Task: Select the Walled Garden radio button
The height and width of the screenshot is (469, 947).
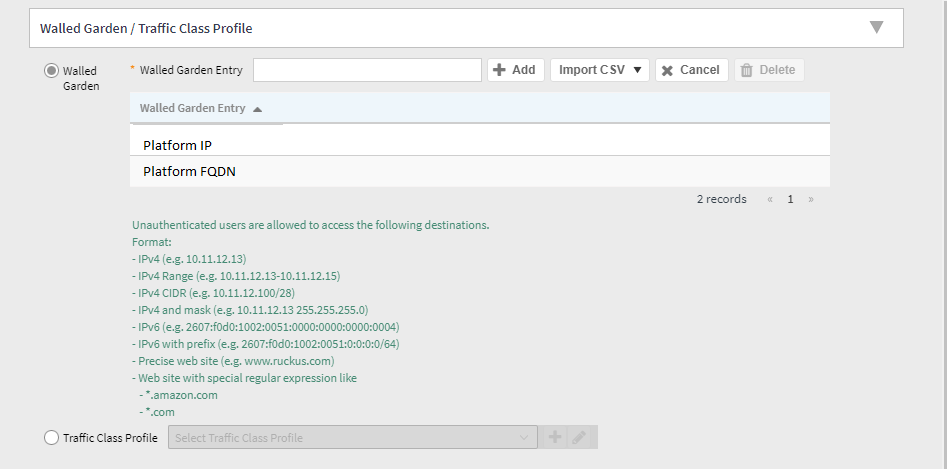Action: 51,71
